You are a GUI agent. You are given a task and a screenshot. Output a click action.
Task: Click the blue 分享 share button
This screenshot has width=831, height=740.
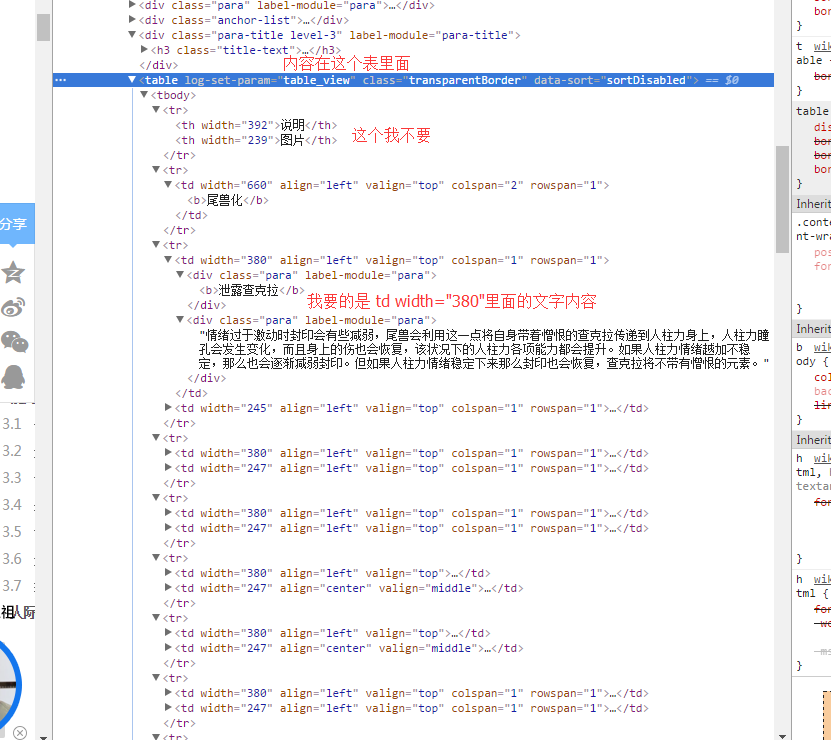pos(14,224)
